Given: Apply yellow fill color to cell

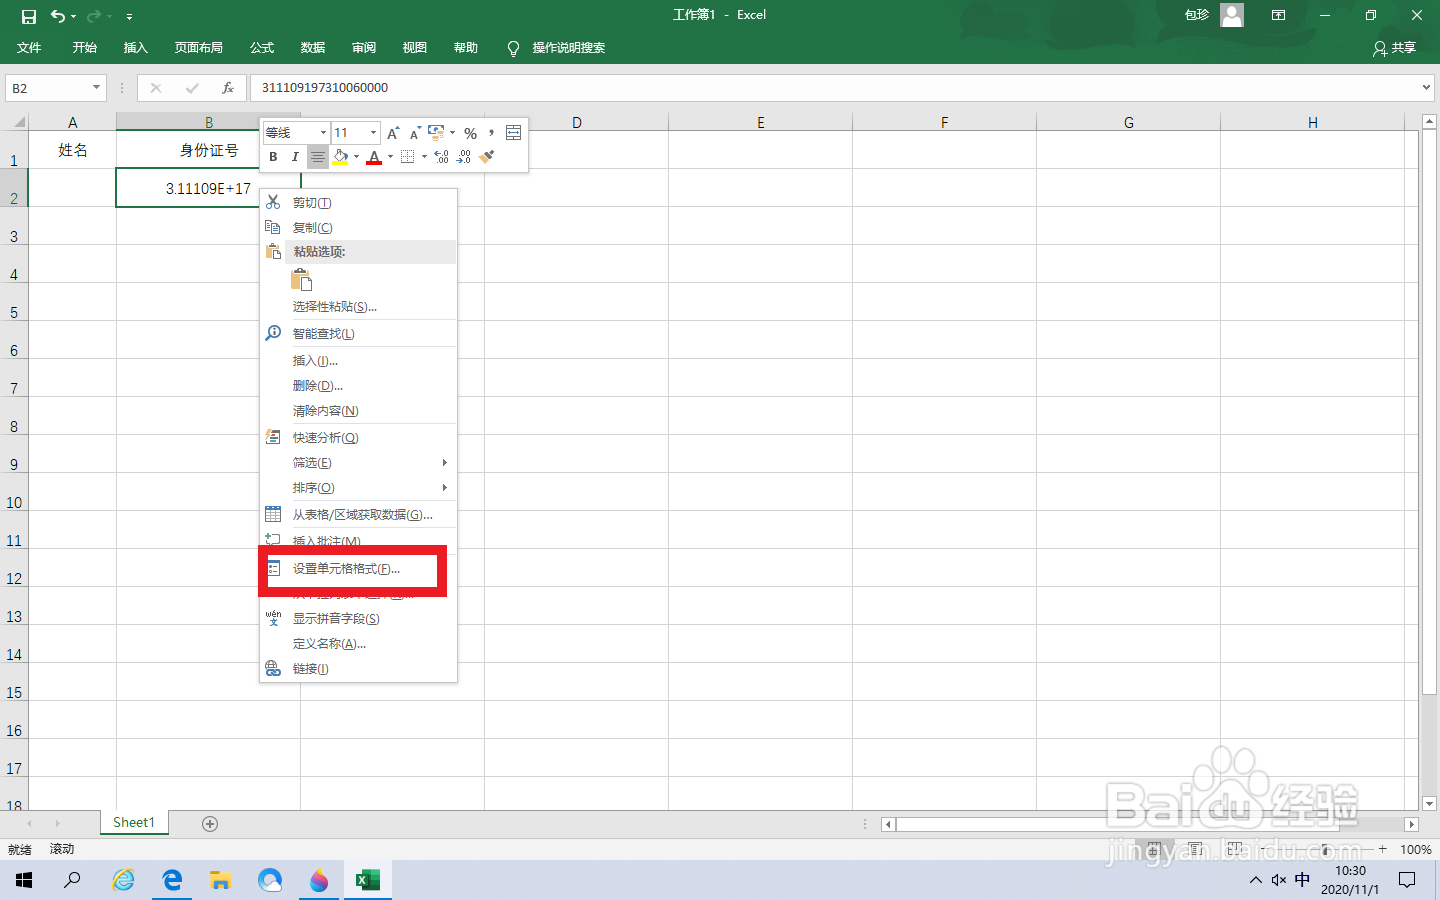Looking at the screenshot, I should click(340, 157).
